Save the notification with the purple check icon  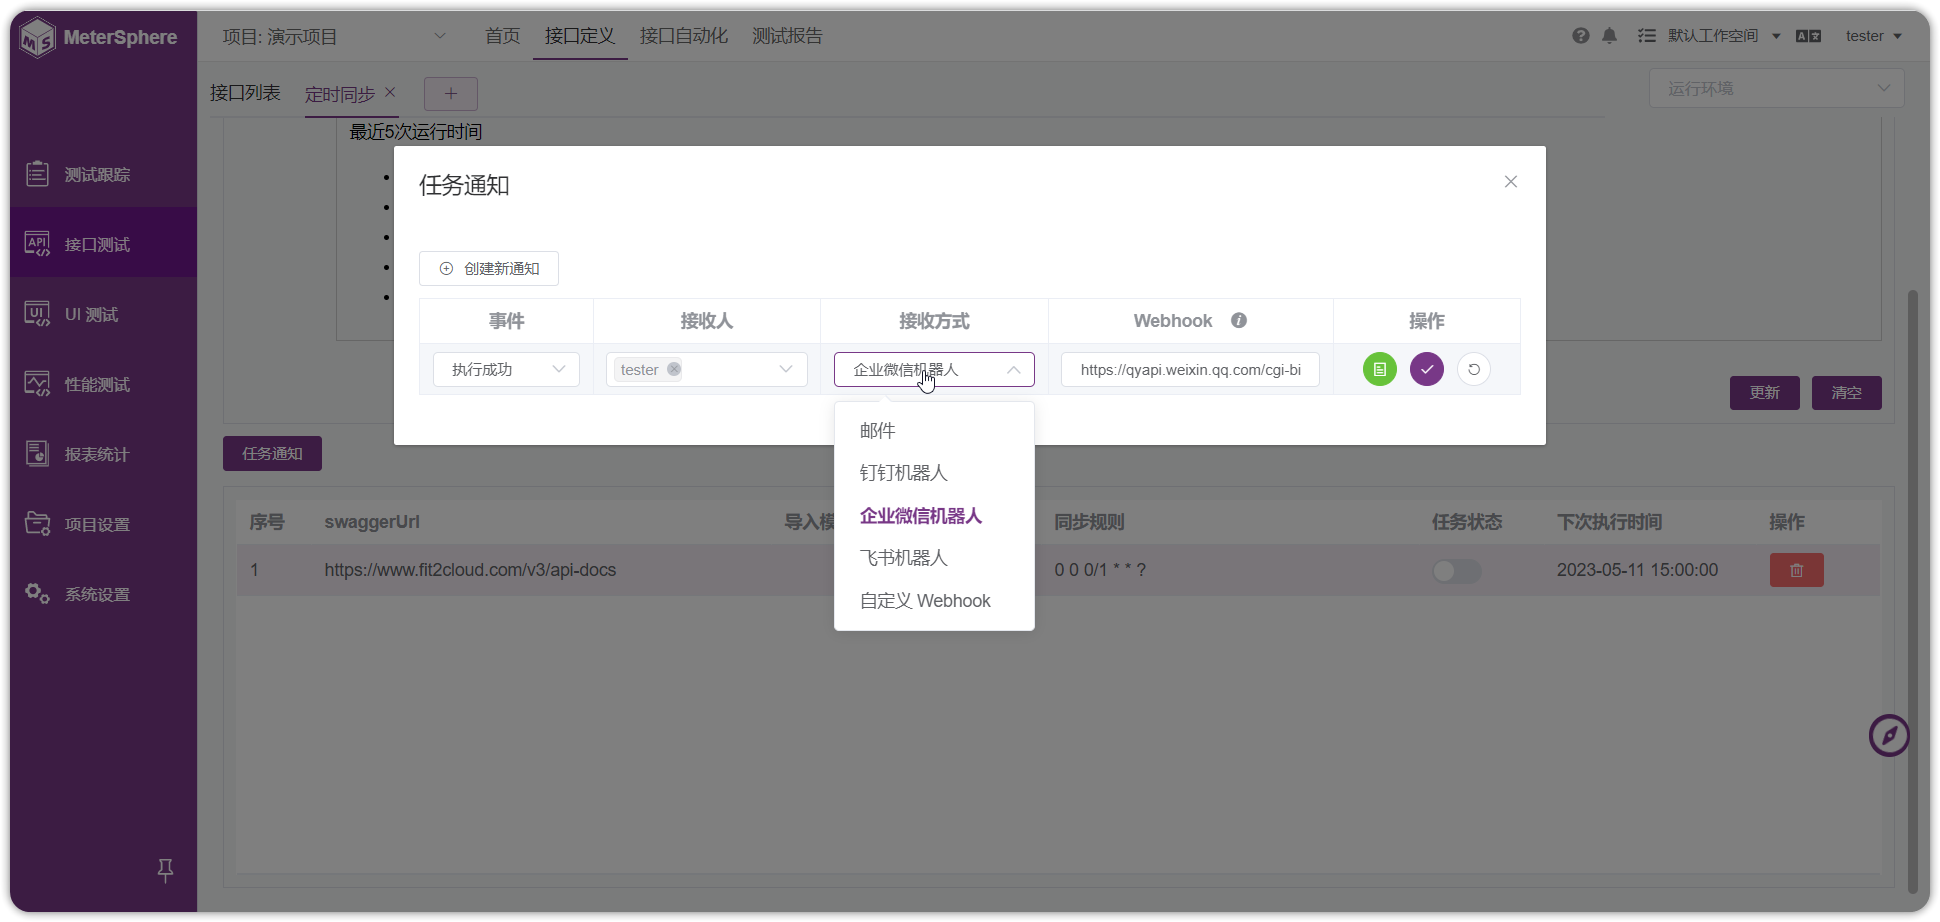point(1427,369)
